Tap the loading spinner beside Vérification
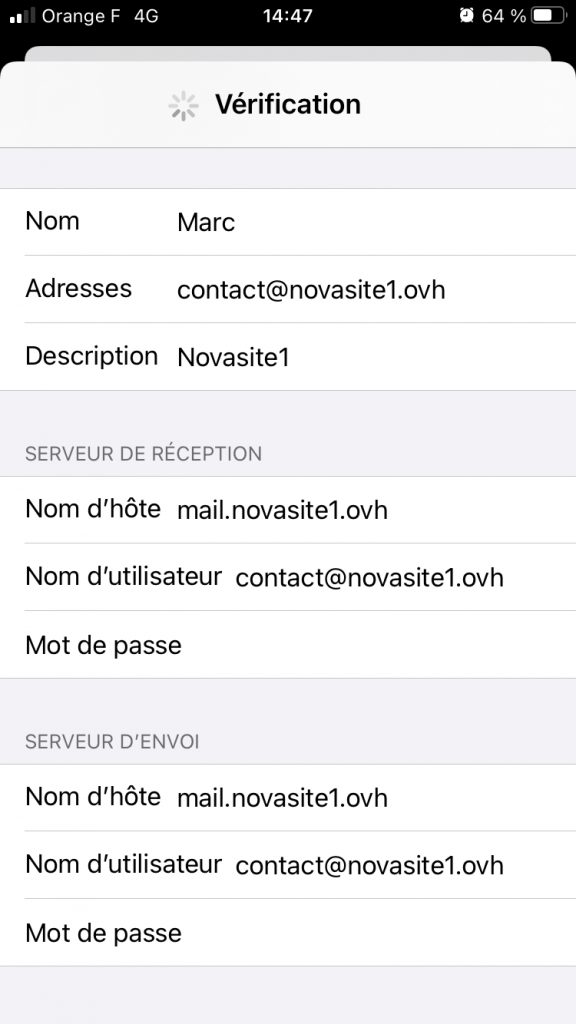Image resolution: width=576 pixels, height=1024 pixels. tap(184, 105)
